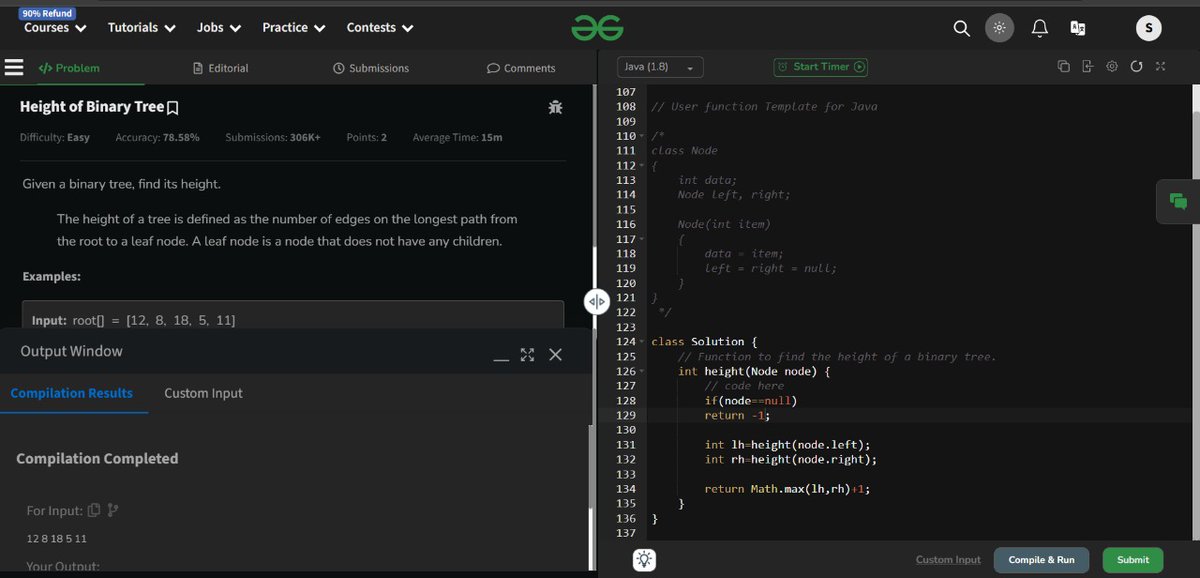Collapse the fold arrow at line 112
The width and height of the screenshot is (1200, 578).
click(x=644, y=165)
